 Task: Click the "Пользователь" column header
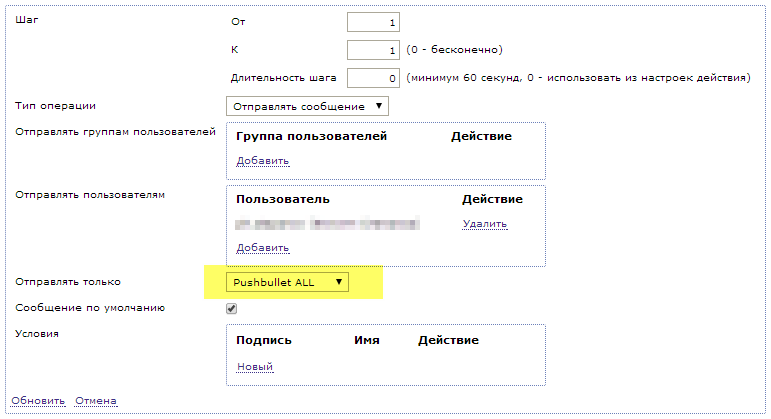(282, 199)
